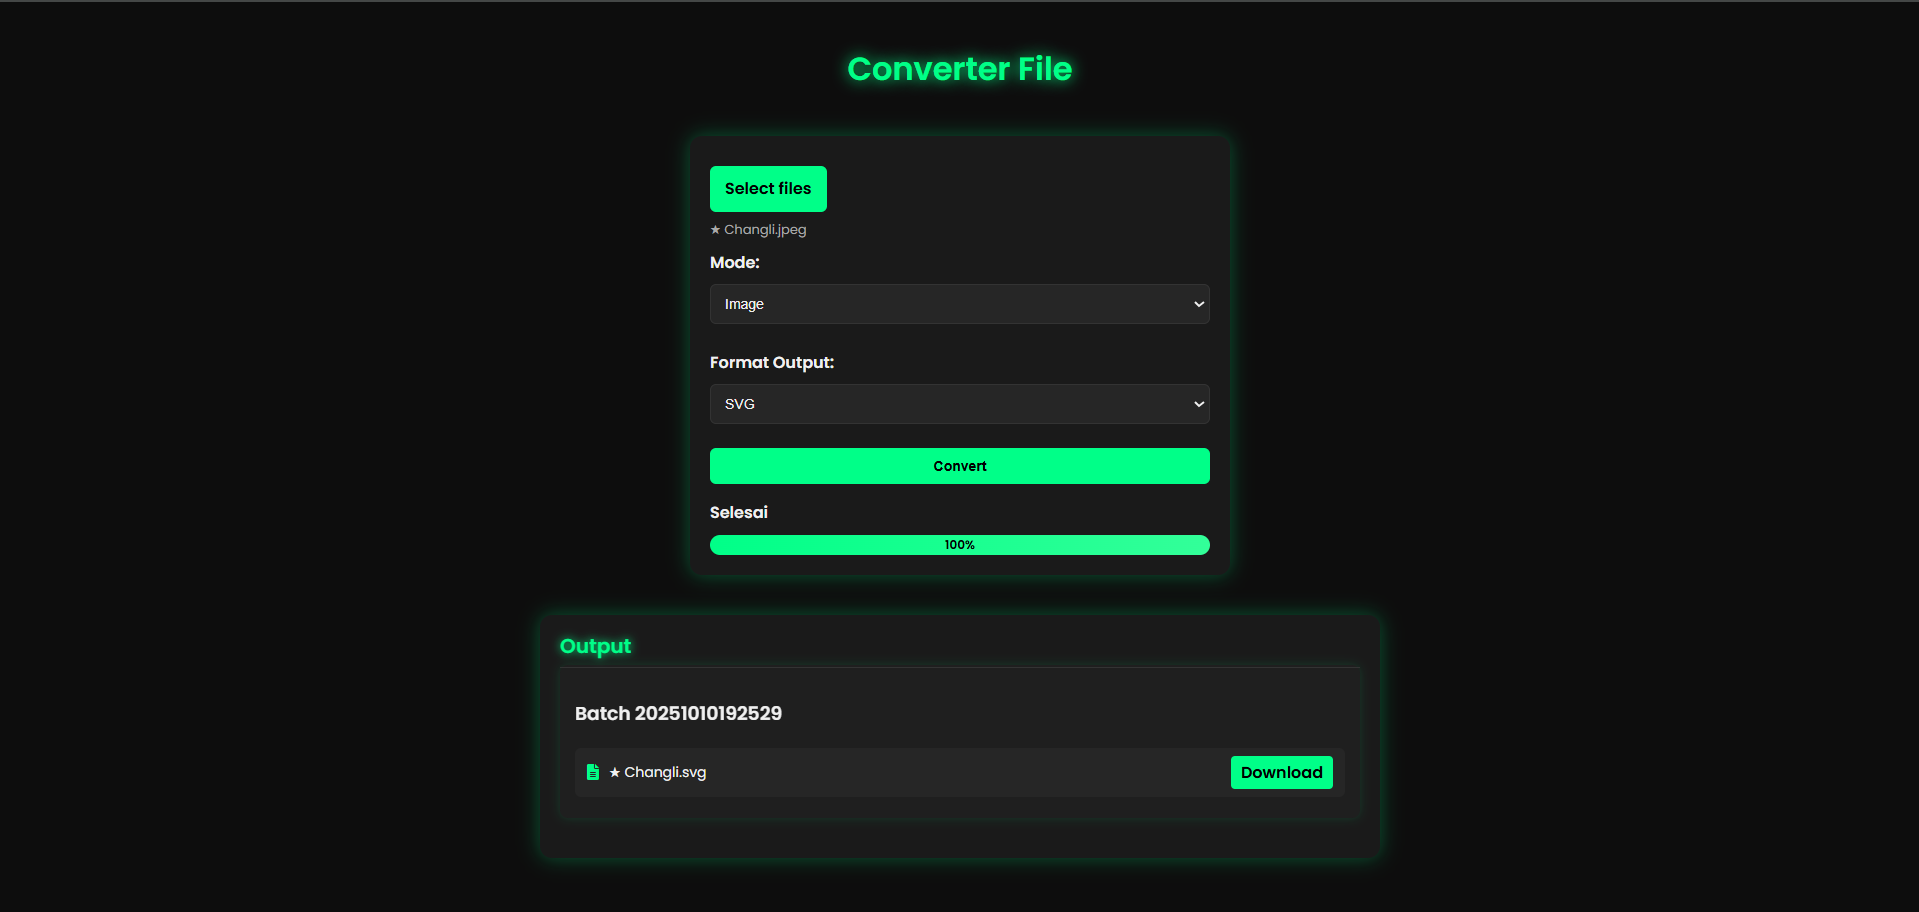
Task: Click the green document icon beside Changli.svg
Action: 593,772
